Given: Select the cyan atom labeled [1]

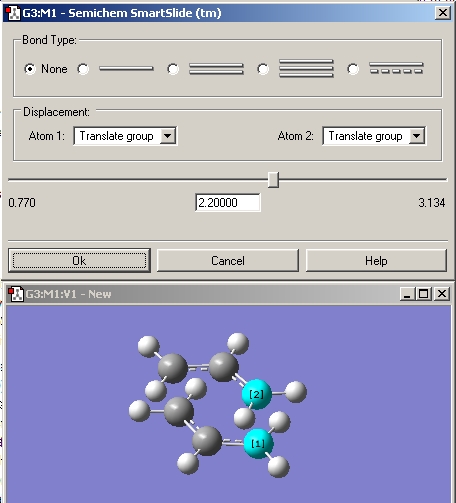Looking at the screenshot, I should point(258,444).
